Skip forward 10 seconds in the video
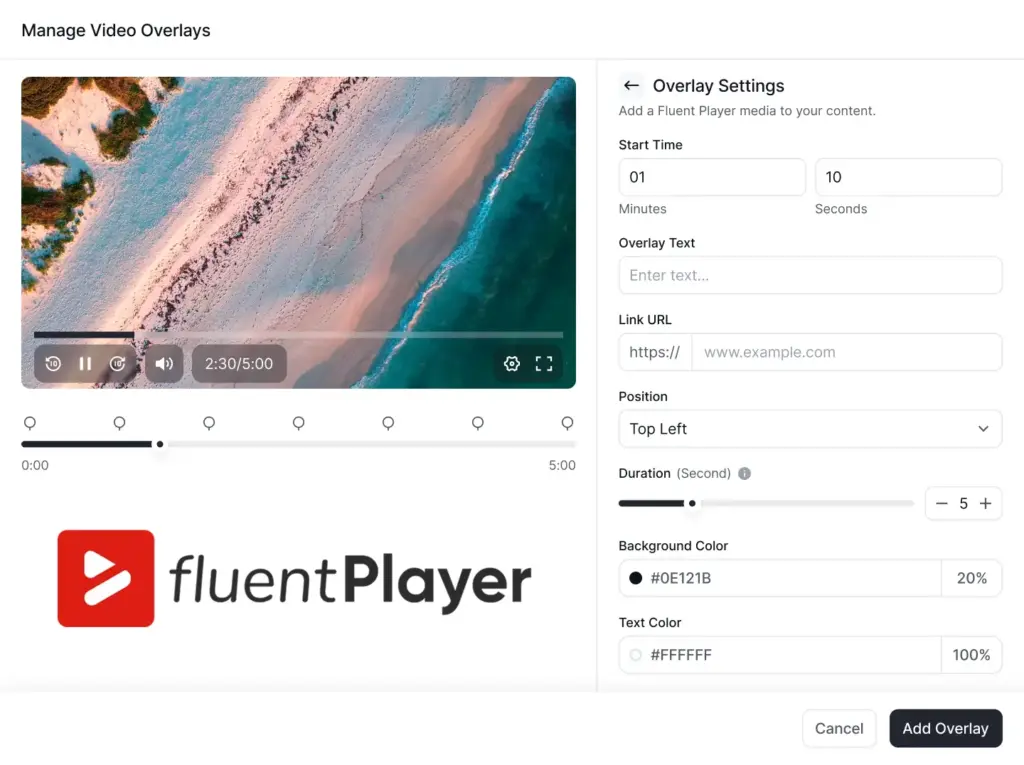The image size is (1024, 765). (118, 363)
